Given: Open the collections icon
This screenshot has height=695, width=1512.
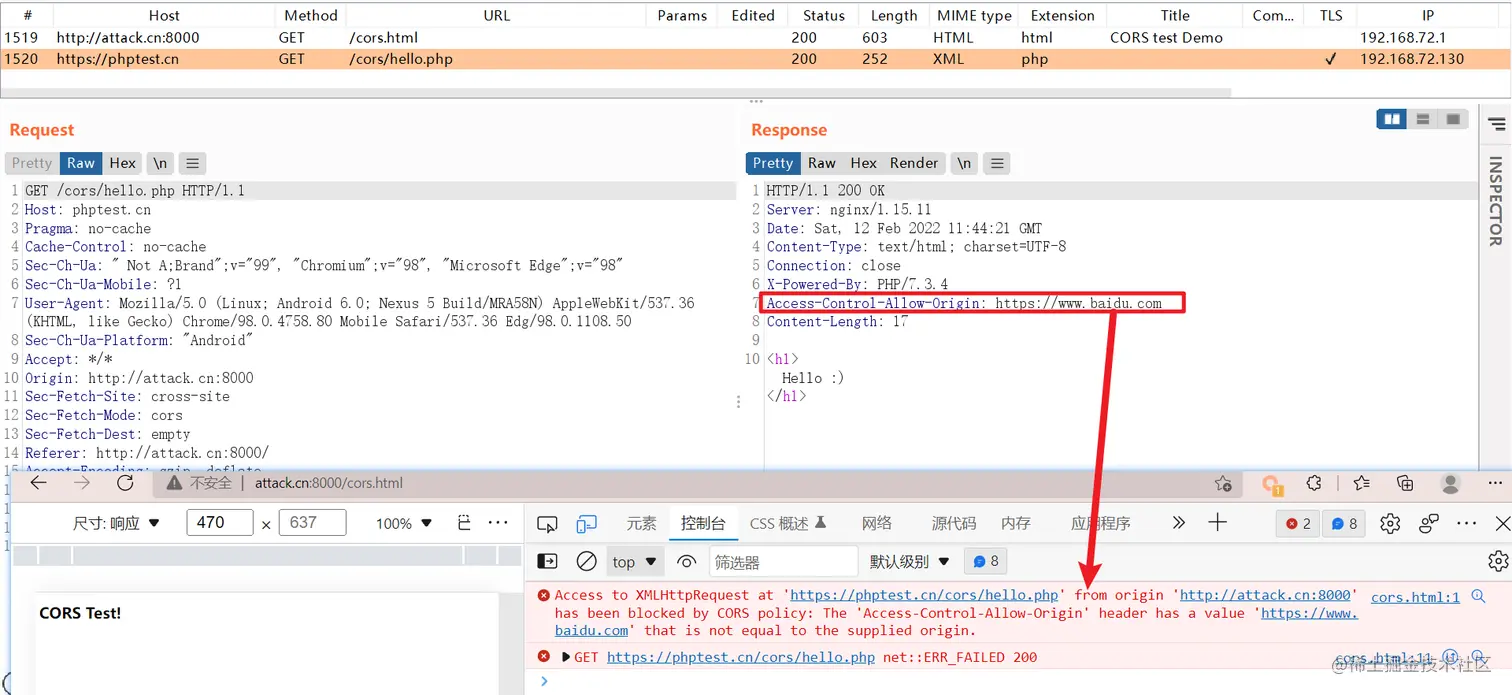Looking at the screenshot, I should tap(1405, 483).
